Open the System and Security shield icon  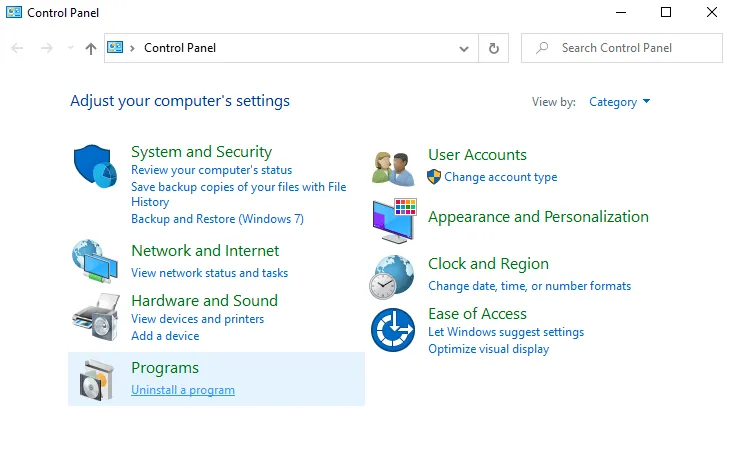click(95, 166)
